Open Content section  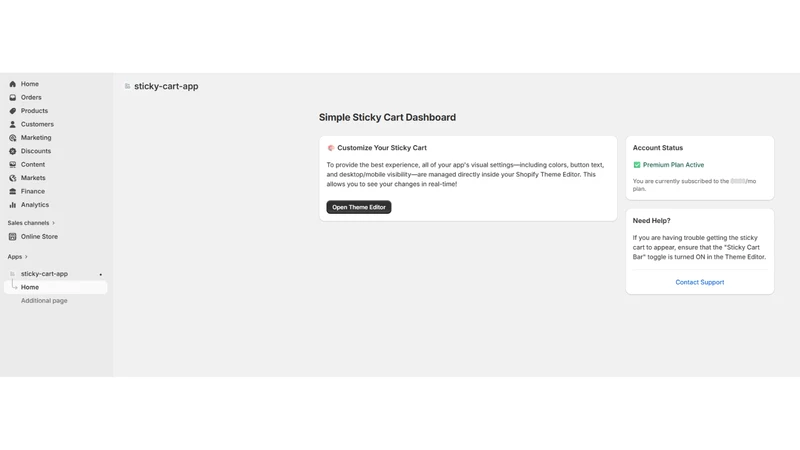[33, 164]
